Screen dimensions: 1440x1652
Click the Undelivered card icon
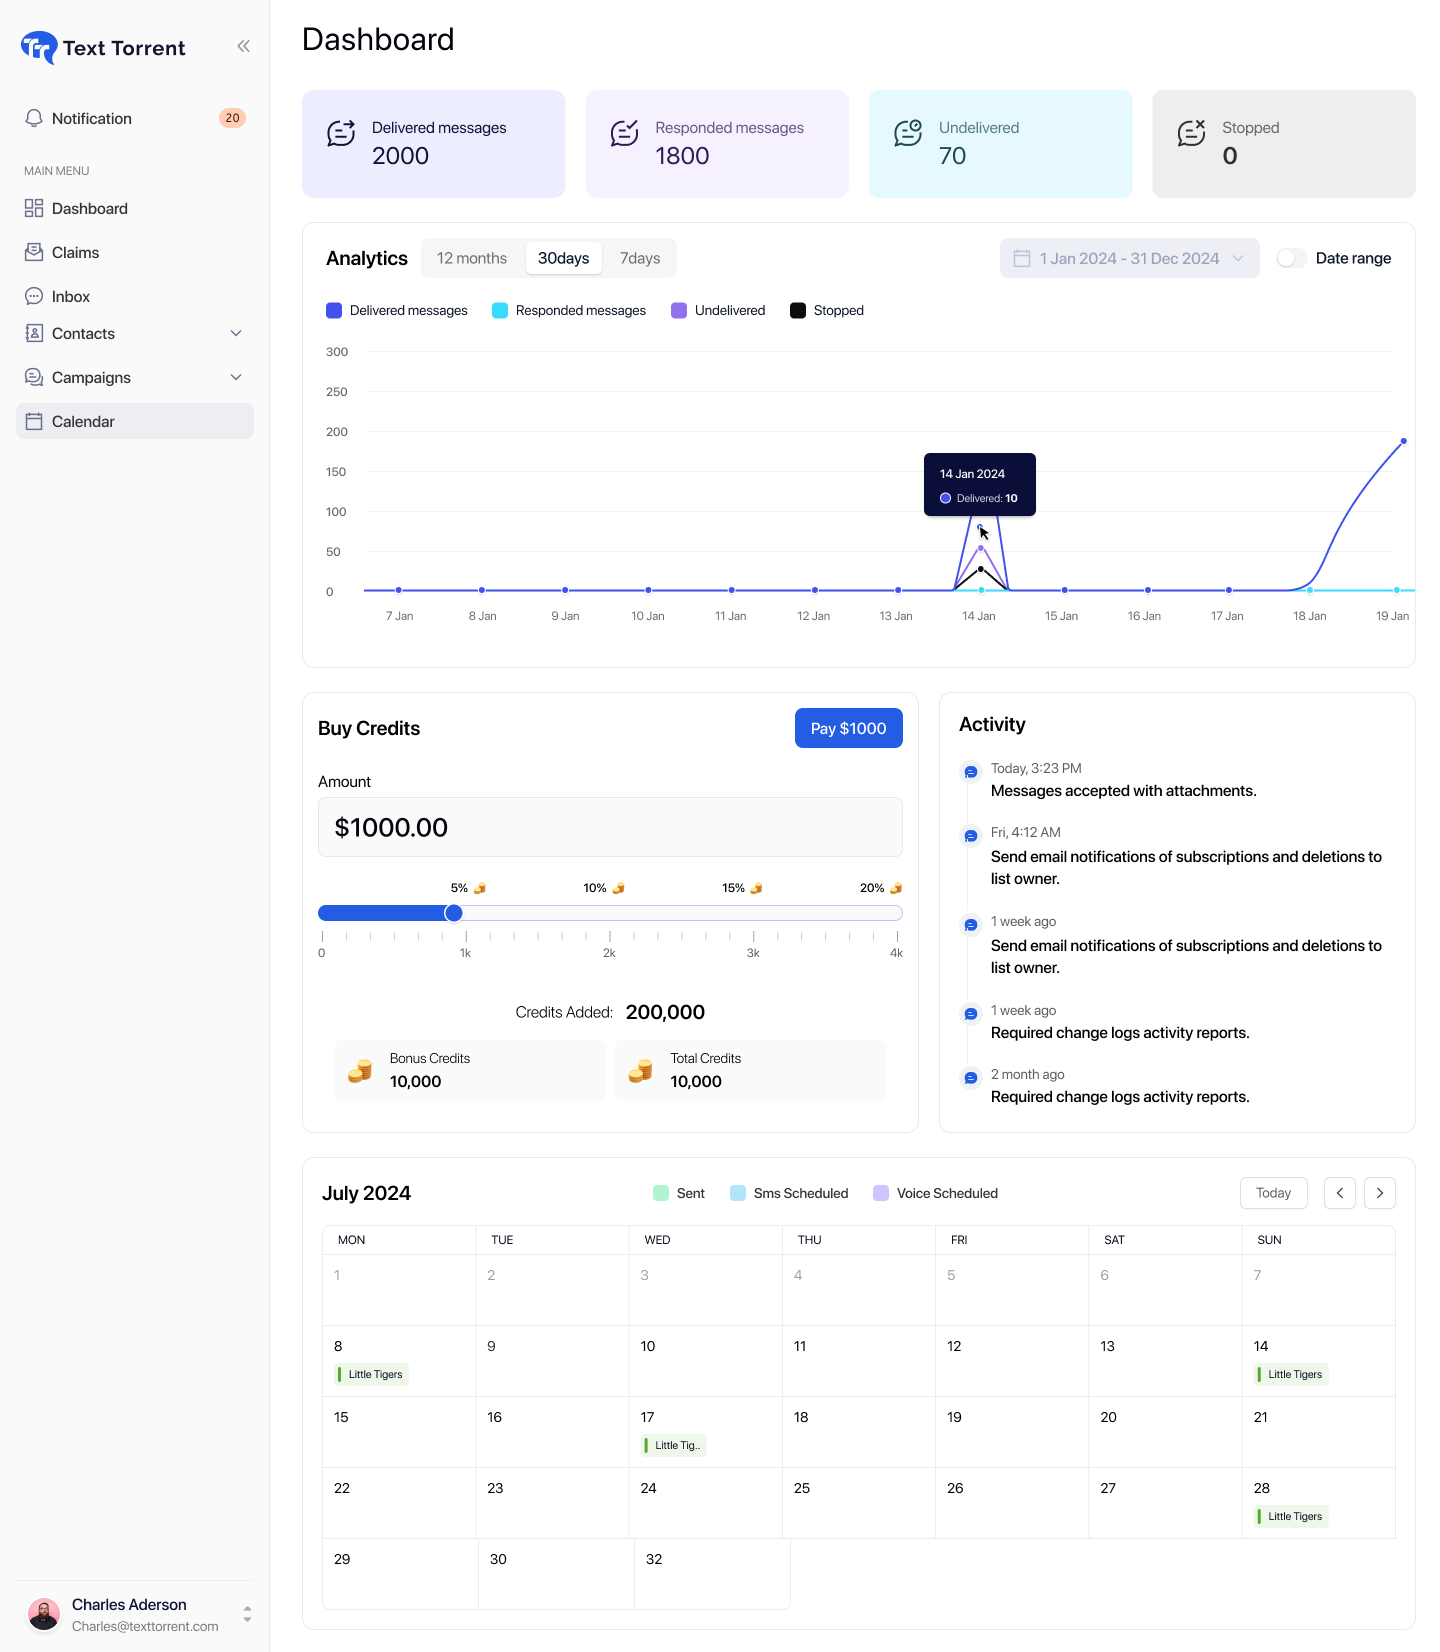[908, 133]
